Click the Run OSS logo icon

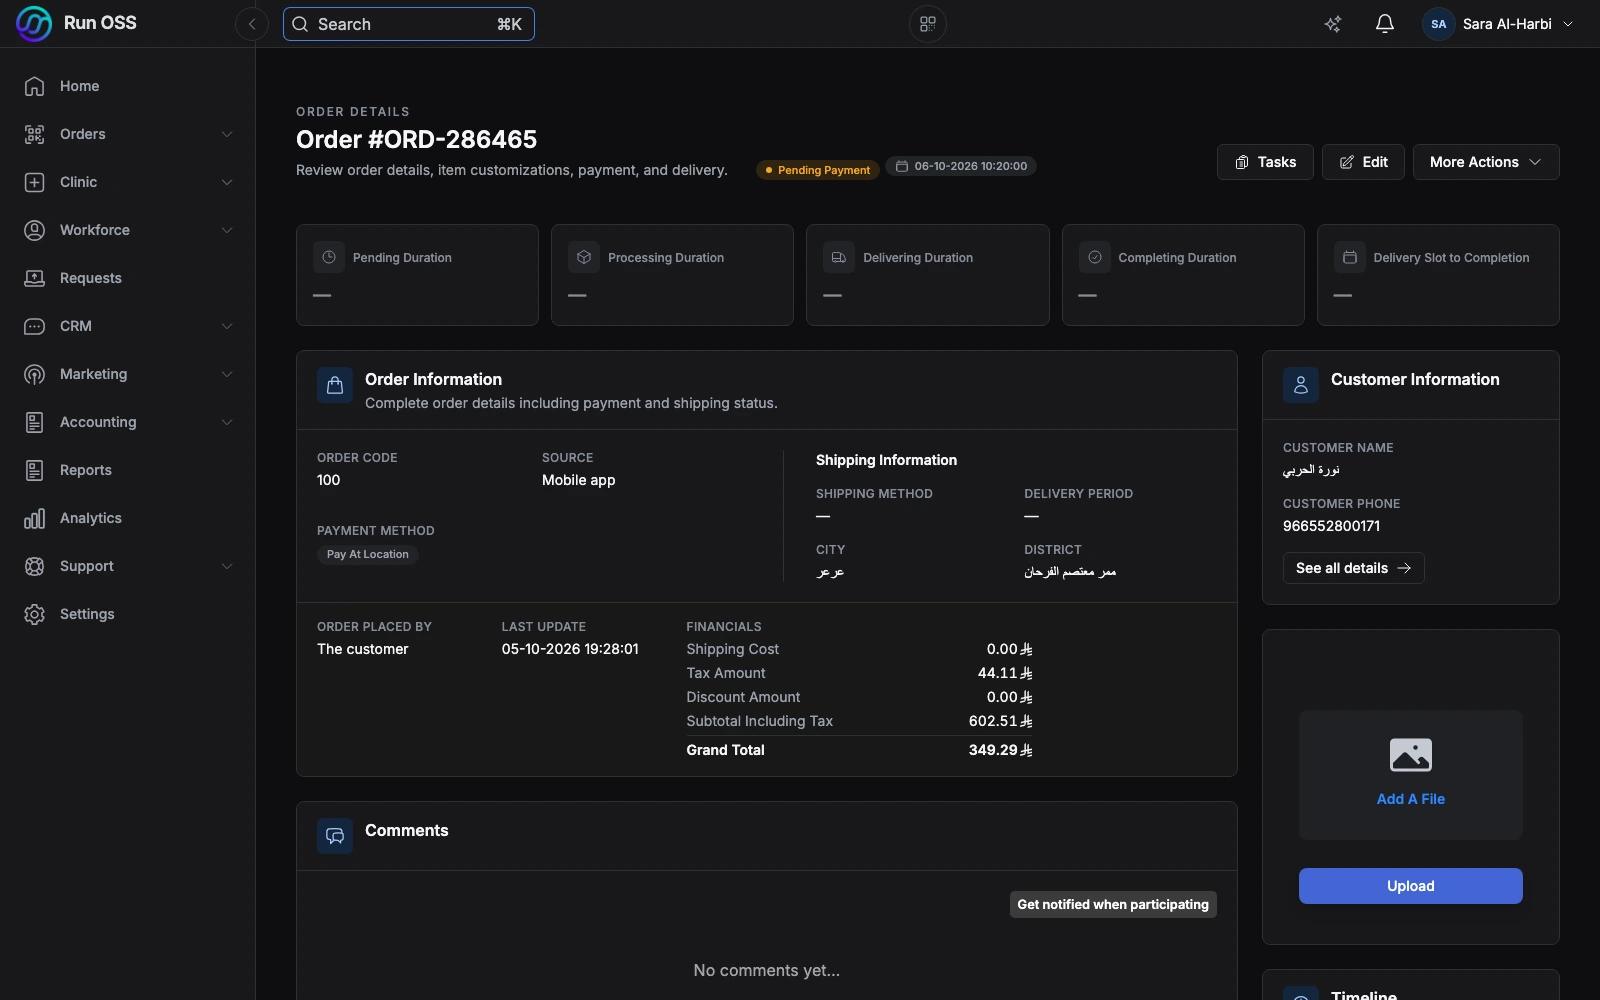pyautogui.click(x=34, y=23)
